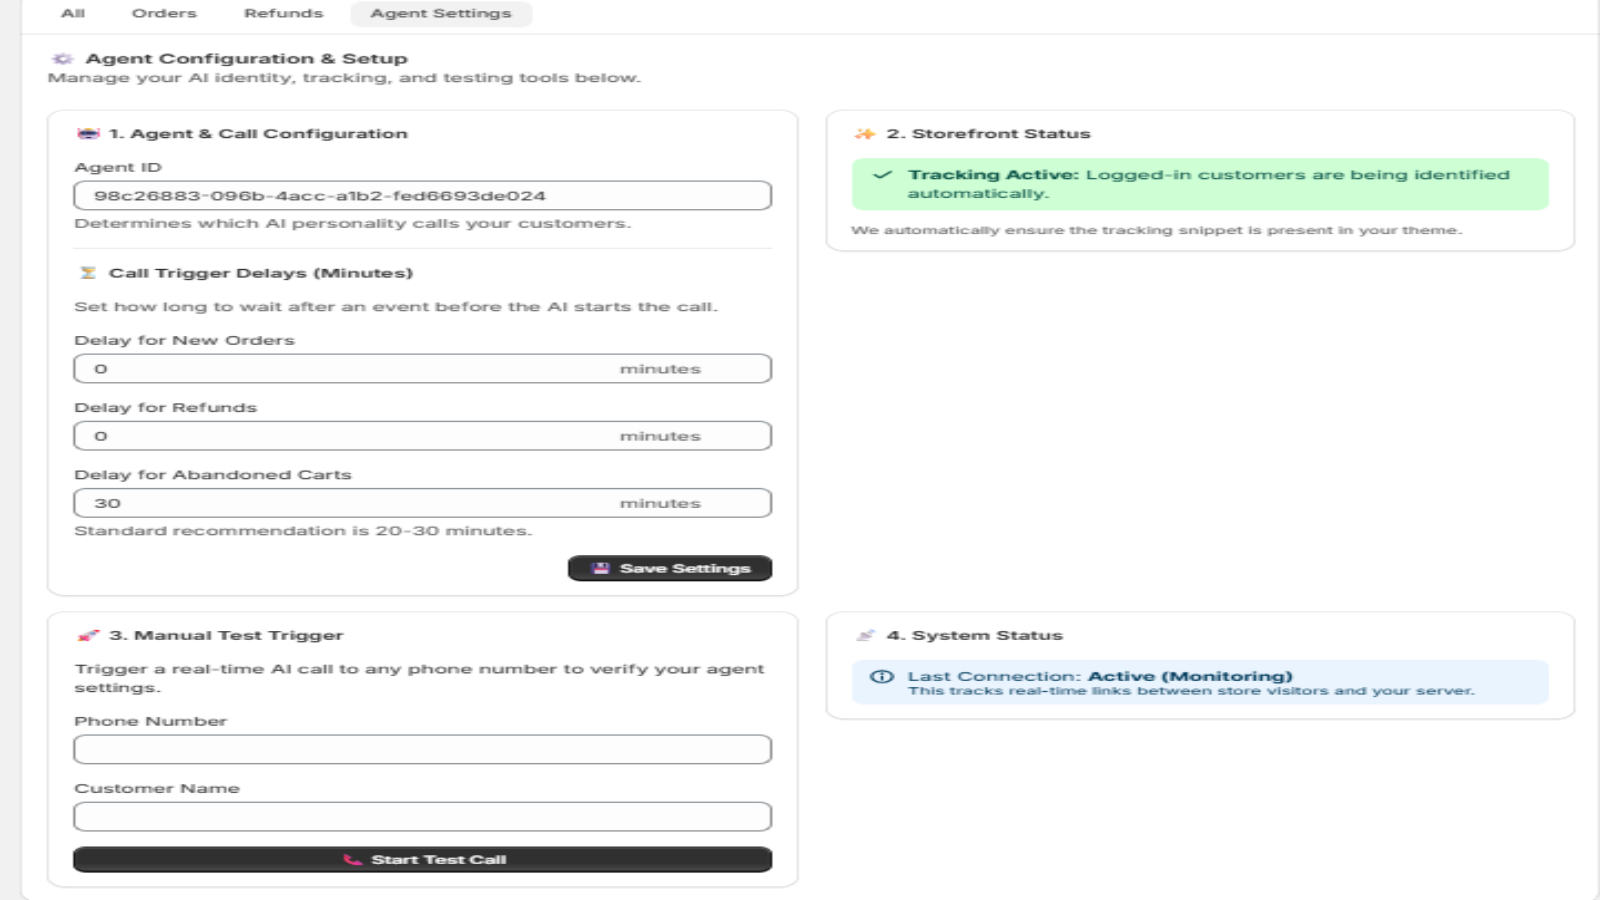Click the Delay for New Orders field
The image size is (1600, 900).
pyautogui.click(x=423, y=369)
